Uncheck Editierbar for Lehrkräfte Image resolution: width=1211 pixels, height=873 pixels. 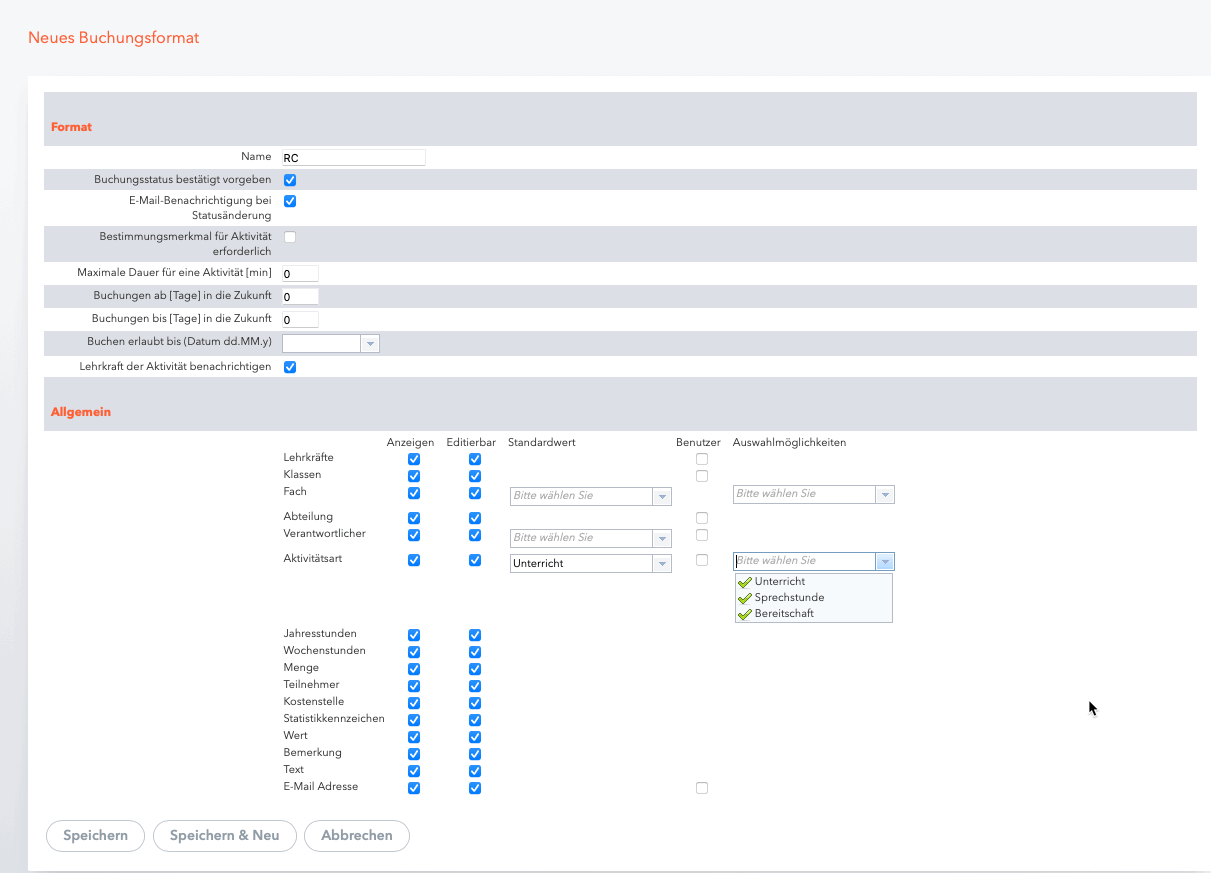(x=475, y=459)
